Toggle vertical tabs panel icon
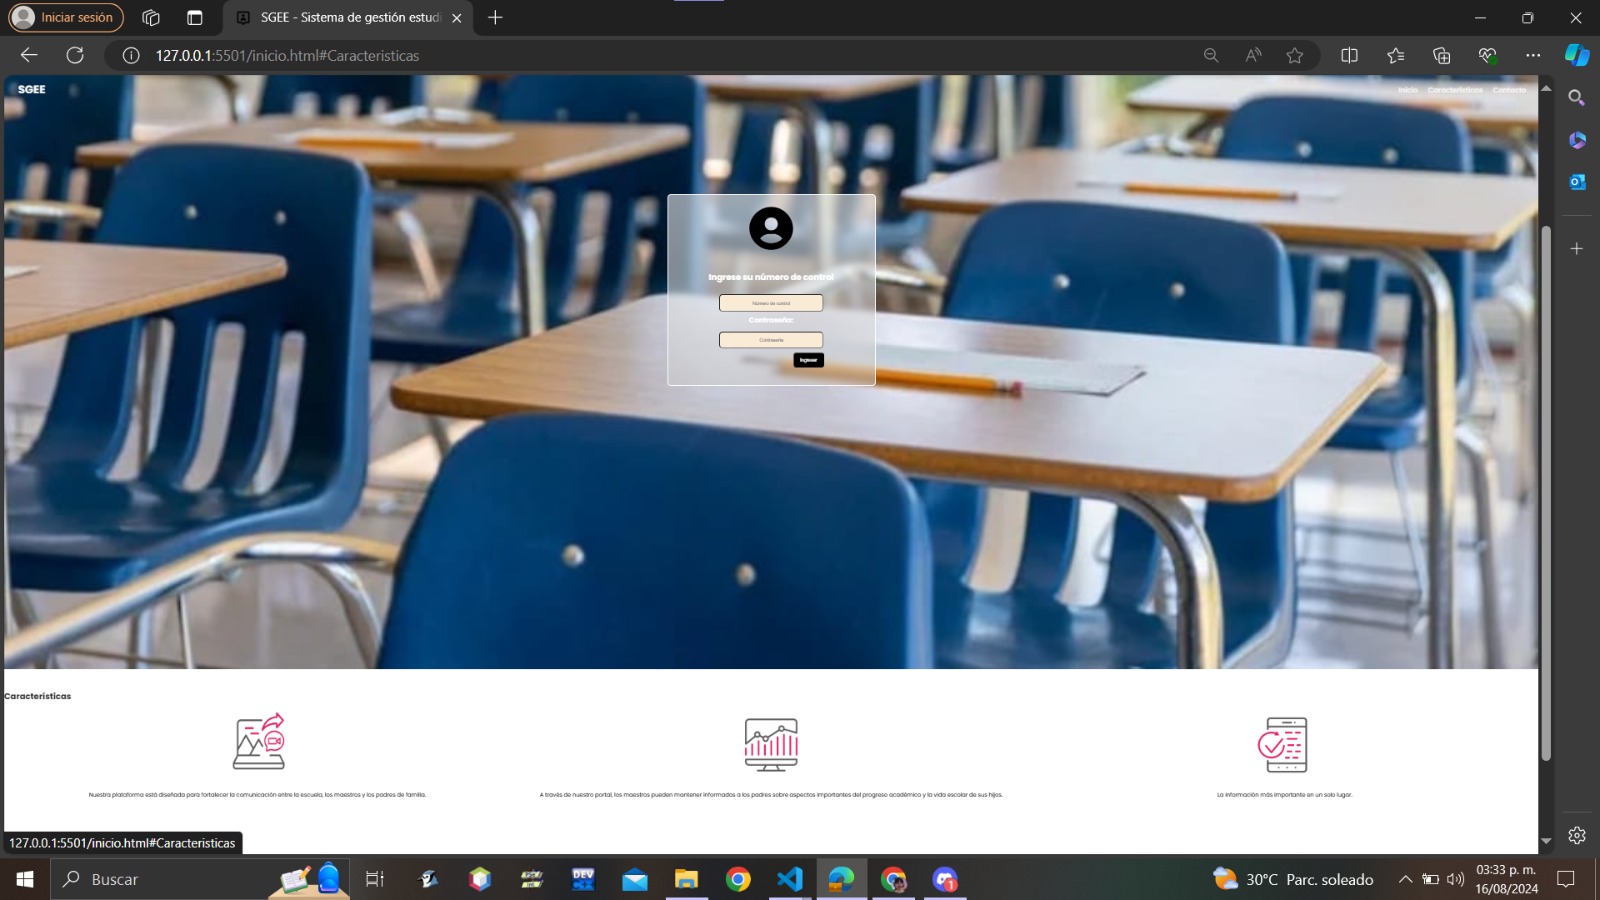This screenshot has height=900, width=1600. coord(195,18)
